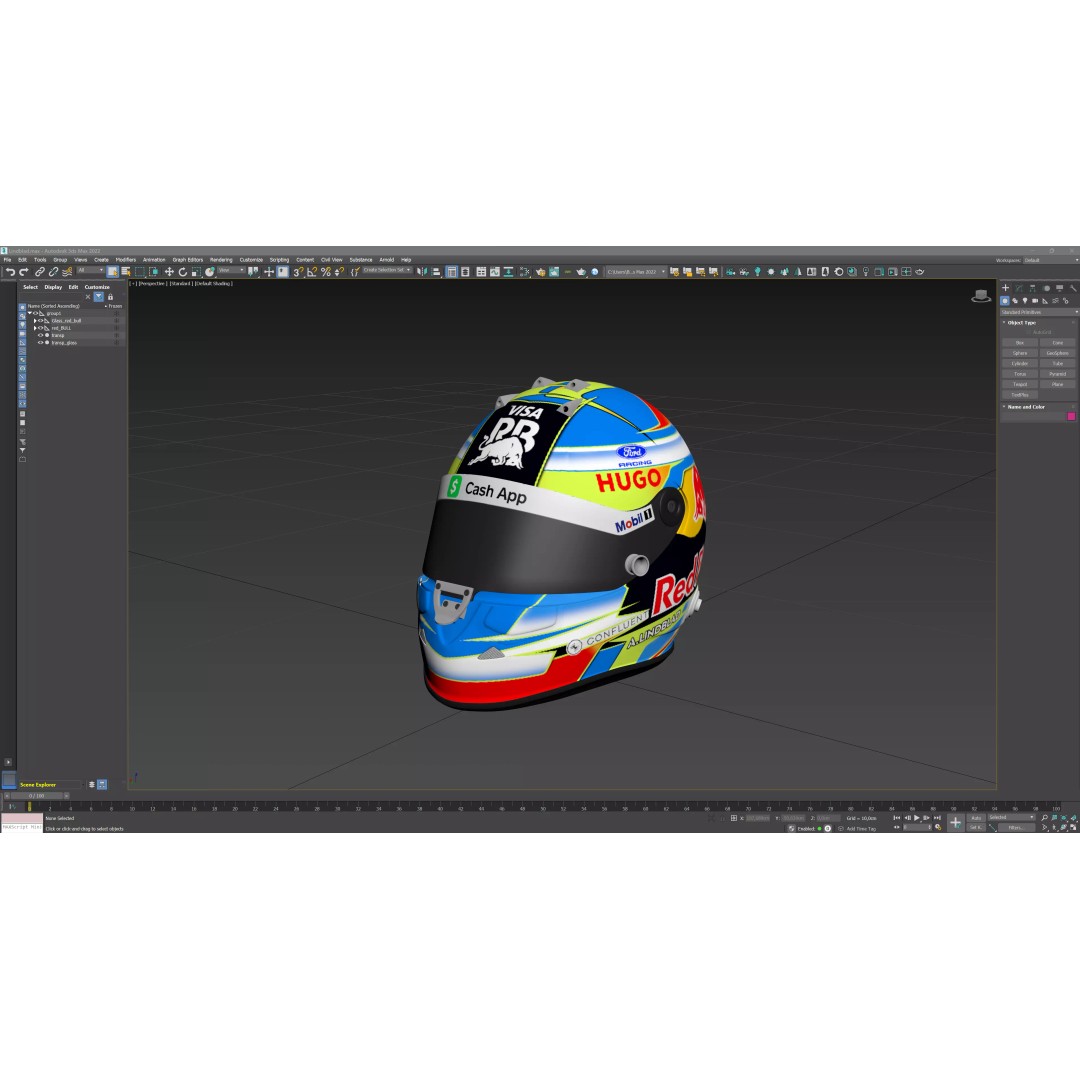Image resolution: width=1080 pixels, height=1080 pixels.
Task: Open the Arnold menu
Action: click(x=386, y=260)
